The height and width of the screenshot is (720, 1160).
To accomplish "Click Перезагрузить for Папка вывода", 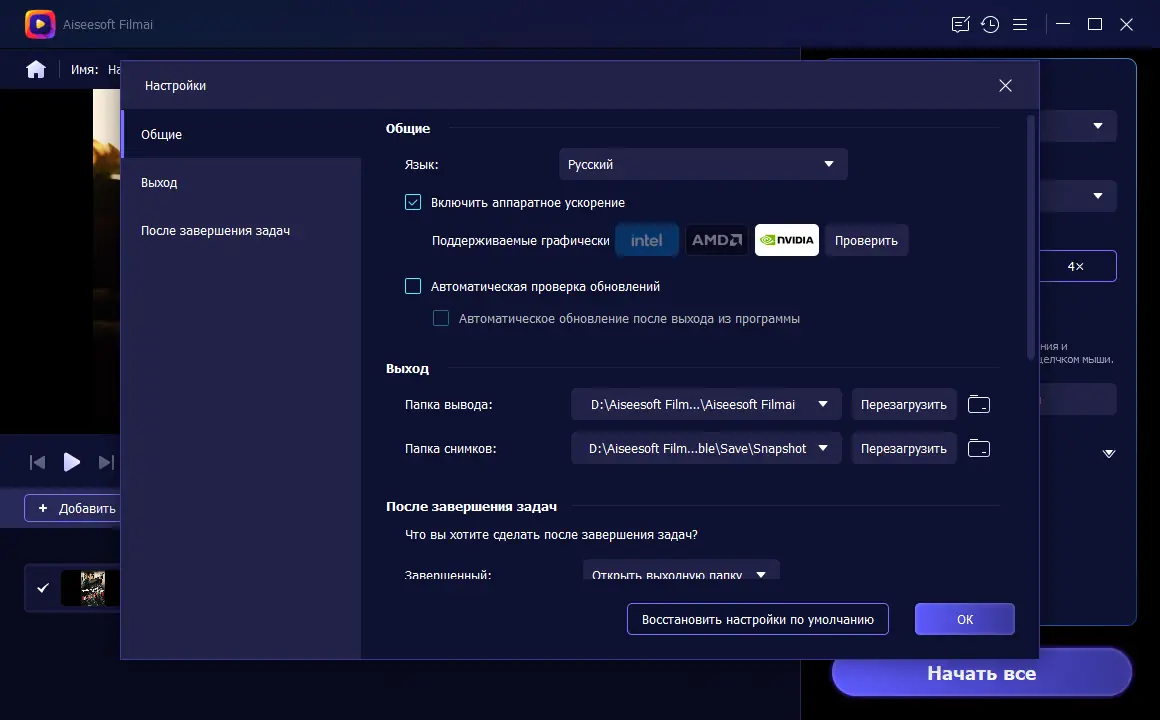I will coord(904,405).
